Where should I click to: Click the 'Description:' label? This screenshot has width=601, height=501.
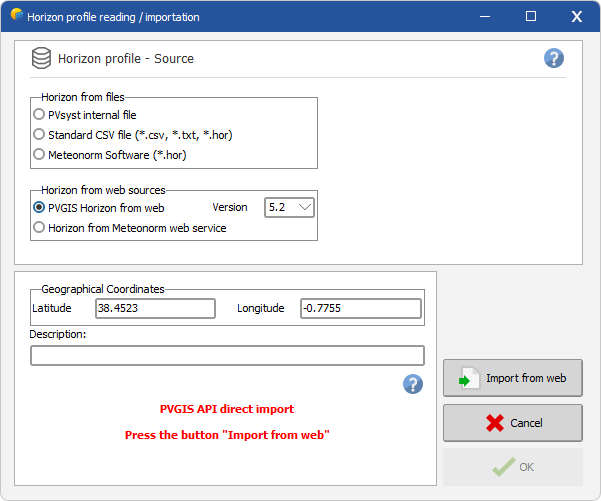pyautogui.click(x=57, y=334)
